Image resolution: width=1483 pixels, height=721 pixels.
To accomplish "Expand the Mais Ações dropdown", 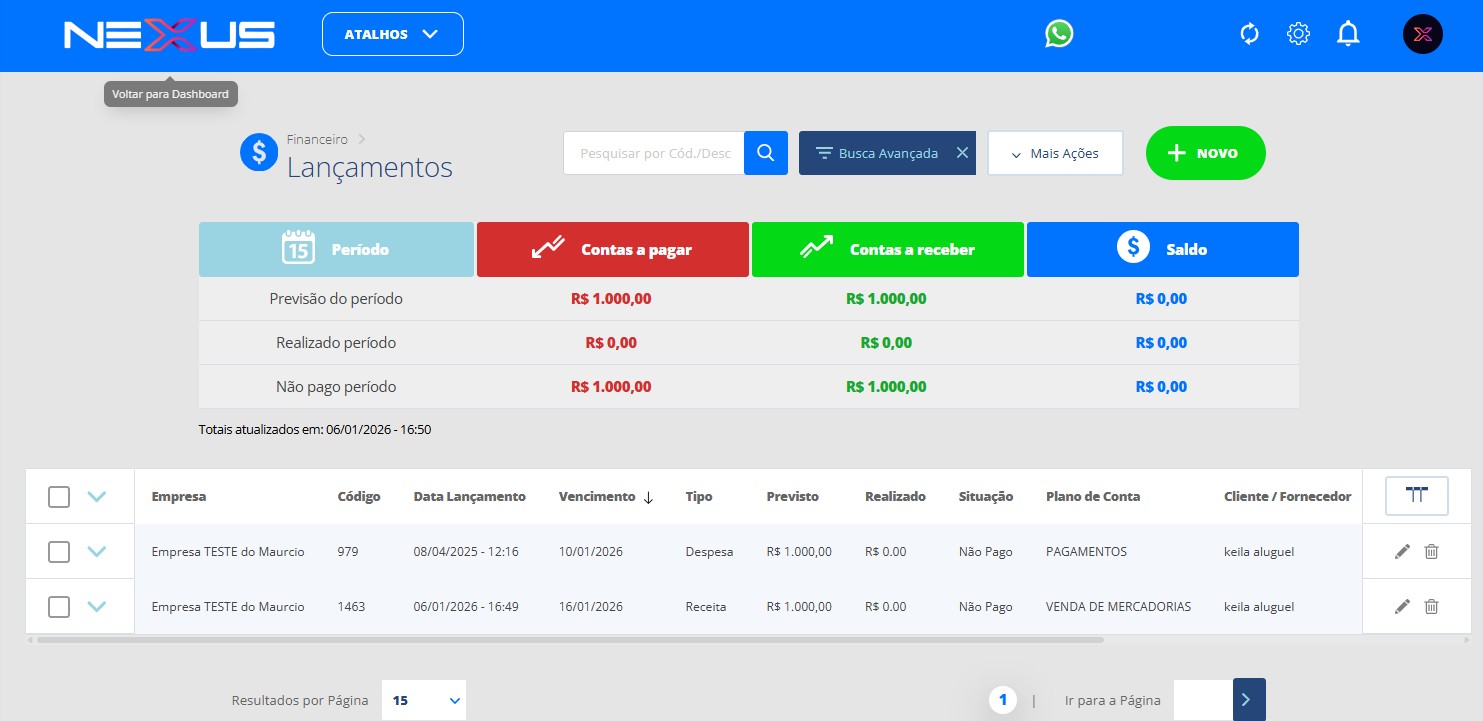I will pos(1055,153).
